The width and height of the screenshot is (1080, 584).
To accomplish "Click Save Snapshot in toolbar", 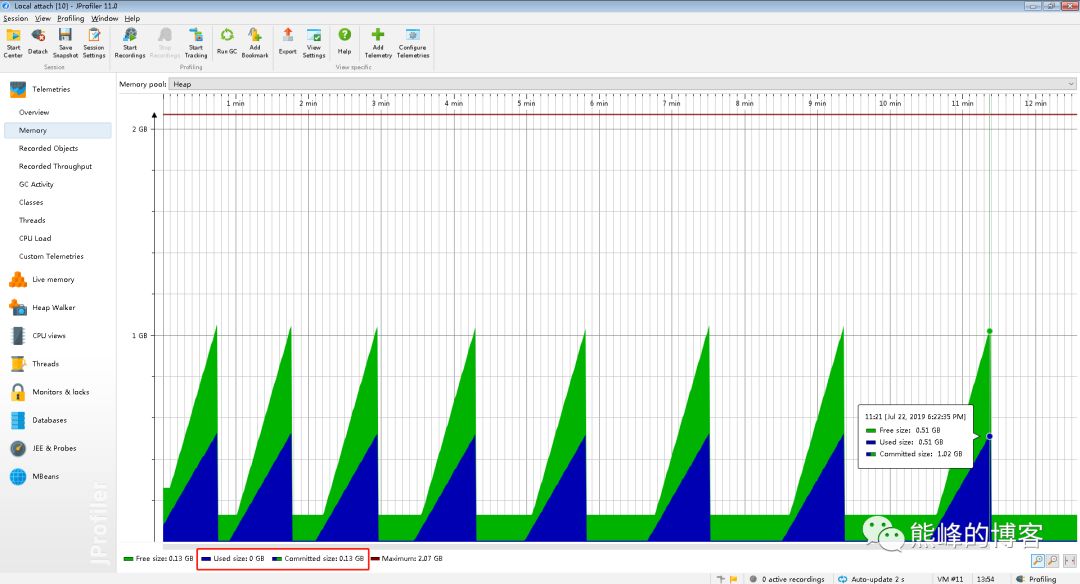I will tap(65, 43).
